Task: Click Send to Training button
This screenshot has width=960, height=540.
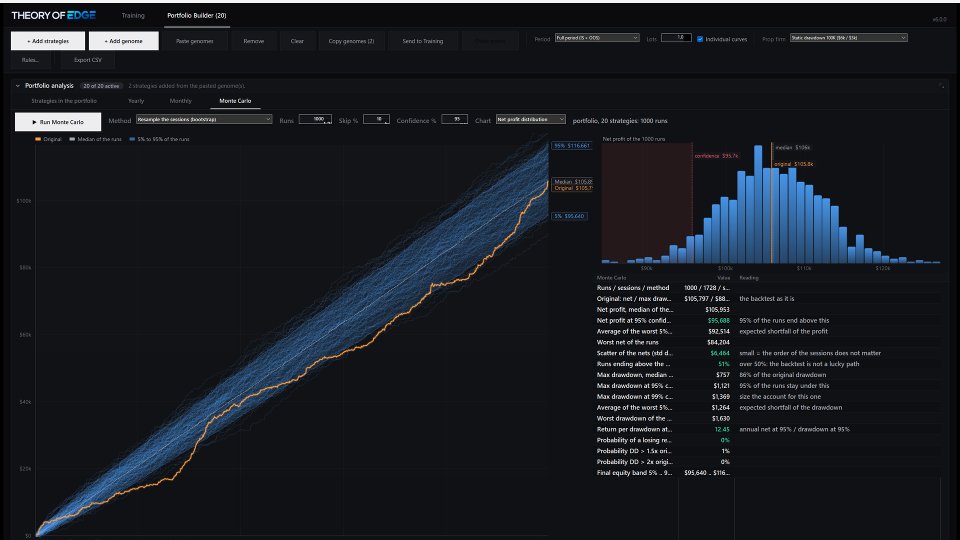Action: tap(422, 41)
